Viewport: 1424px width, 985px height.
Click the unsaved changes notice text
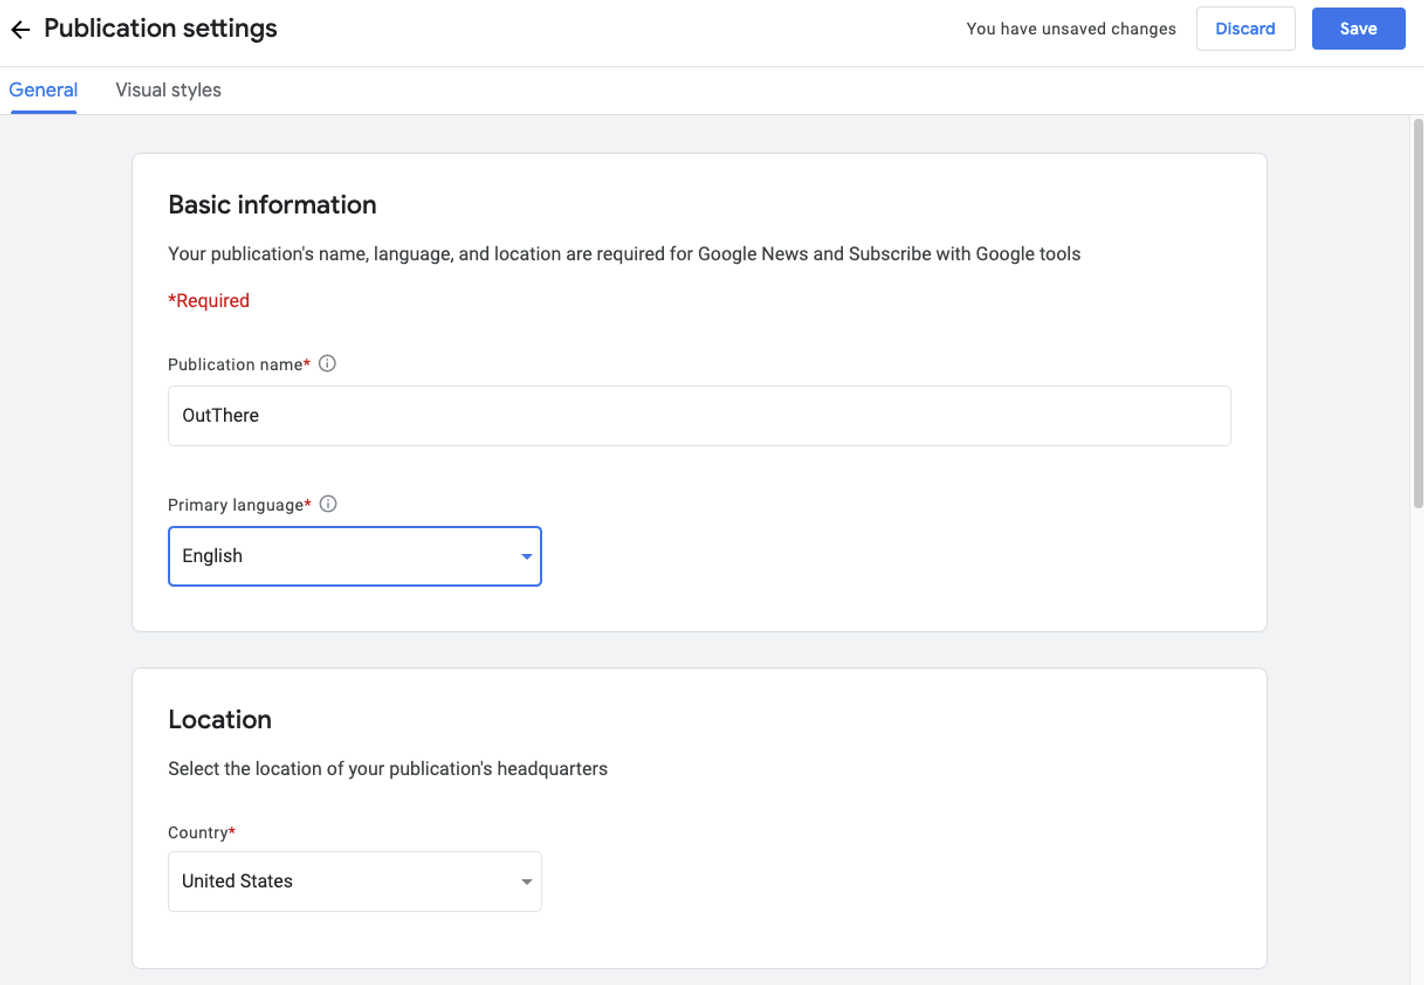pyautogui.click(x=1070, y=28)
